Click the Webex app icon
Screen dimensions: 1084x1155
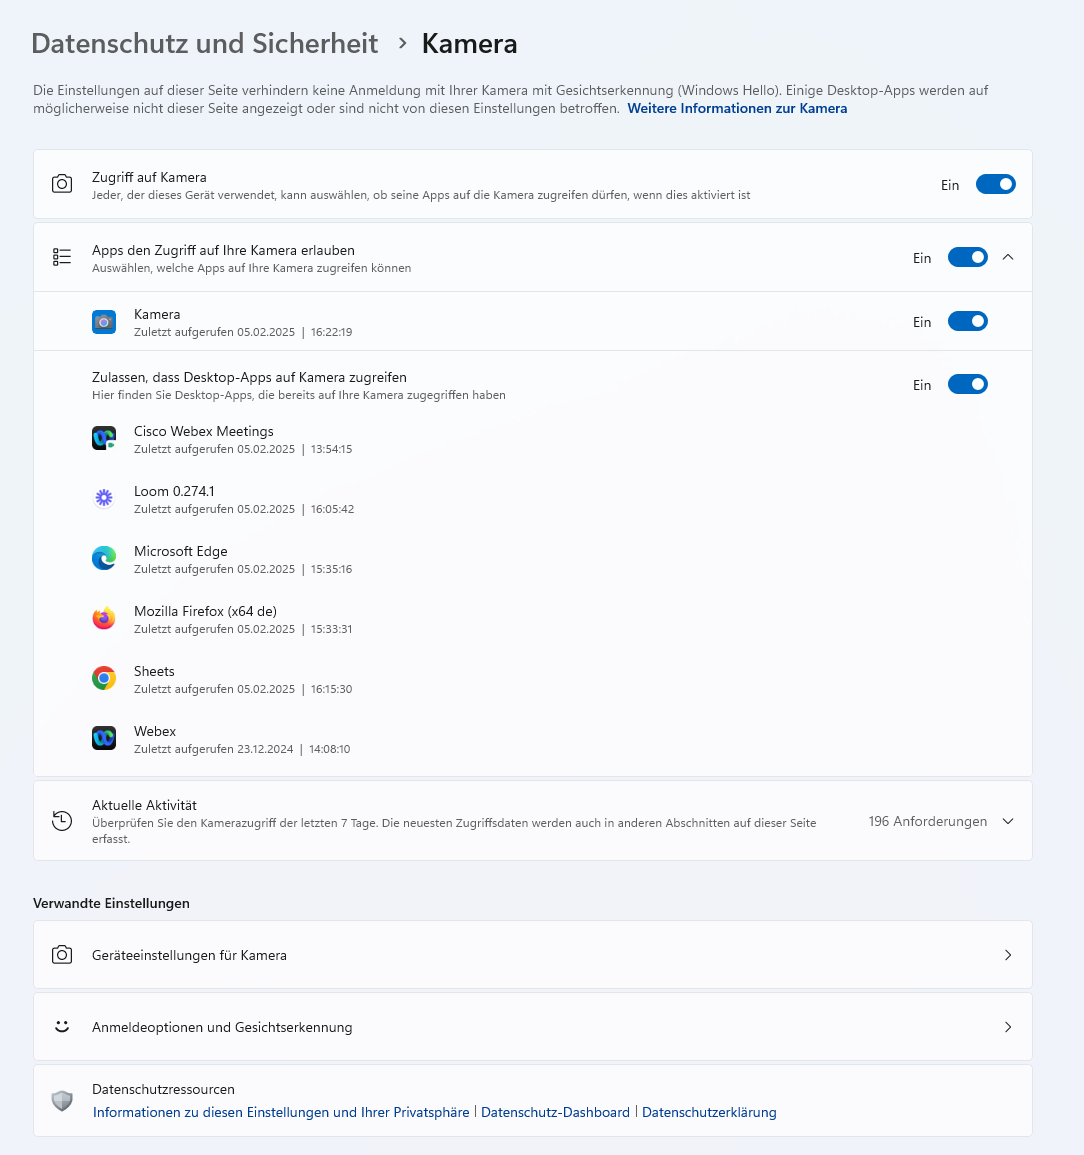point(104,739)
